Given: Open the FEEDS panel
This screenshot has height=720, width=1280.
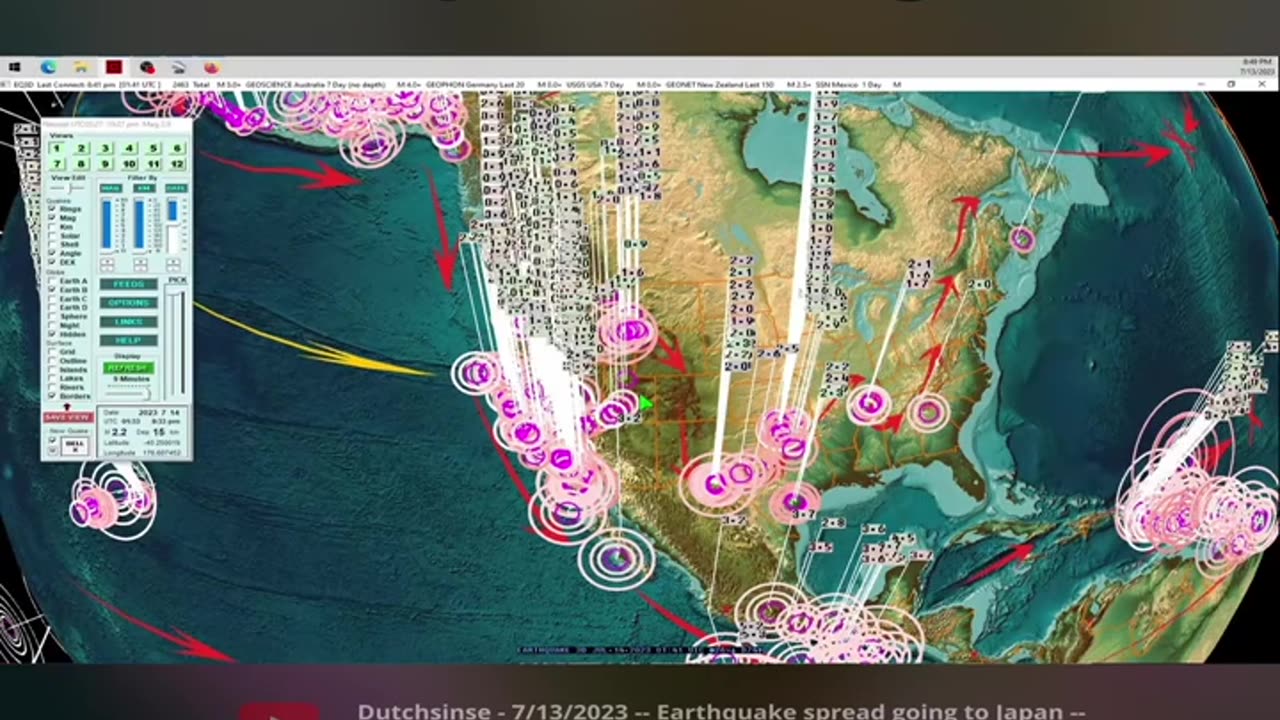Looking at the screenshot, I should click(128, 284).
